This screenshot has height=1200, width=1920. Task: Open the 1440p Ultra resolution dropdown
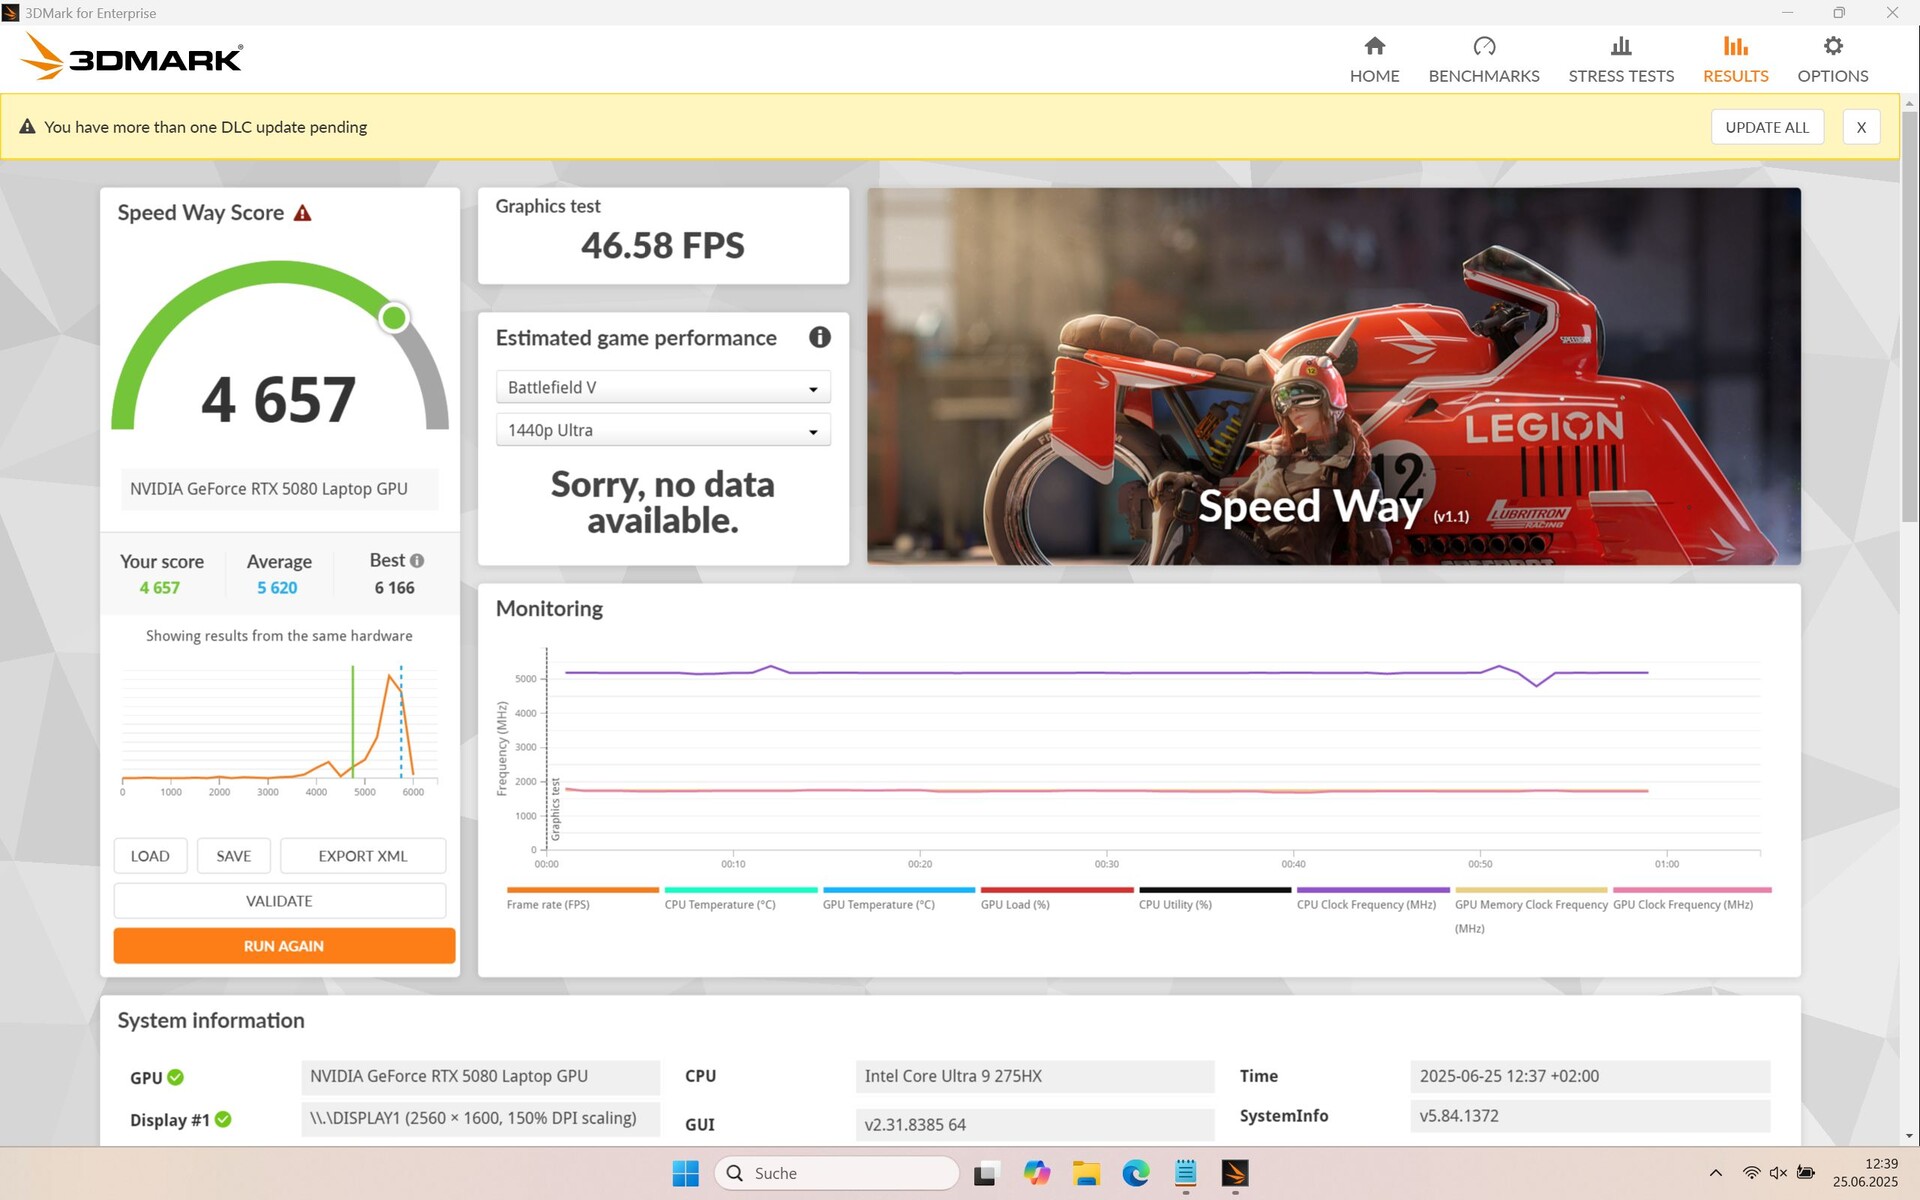[x=663, y=430]
